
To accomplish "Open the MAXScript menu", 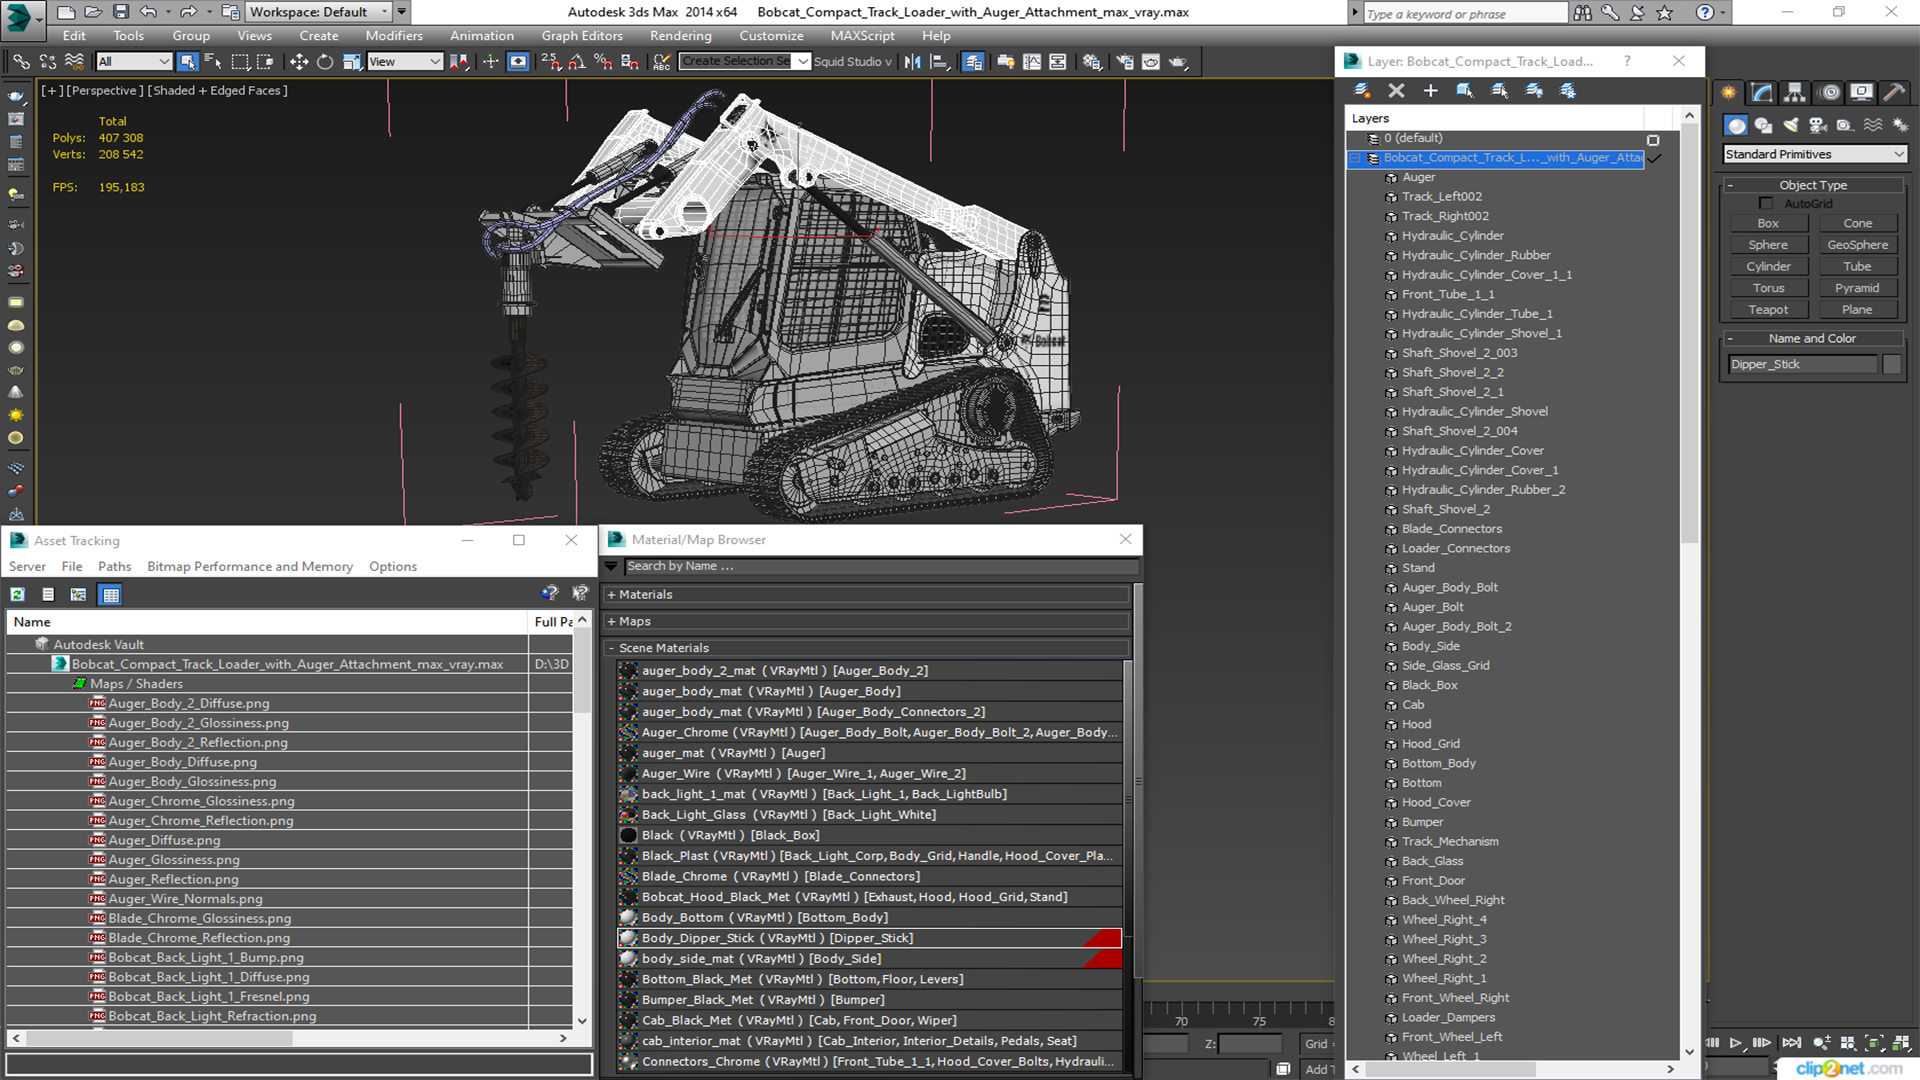I will [862, 36].
